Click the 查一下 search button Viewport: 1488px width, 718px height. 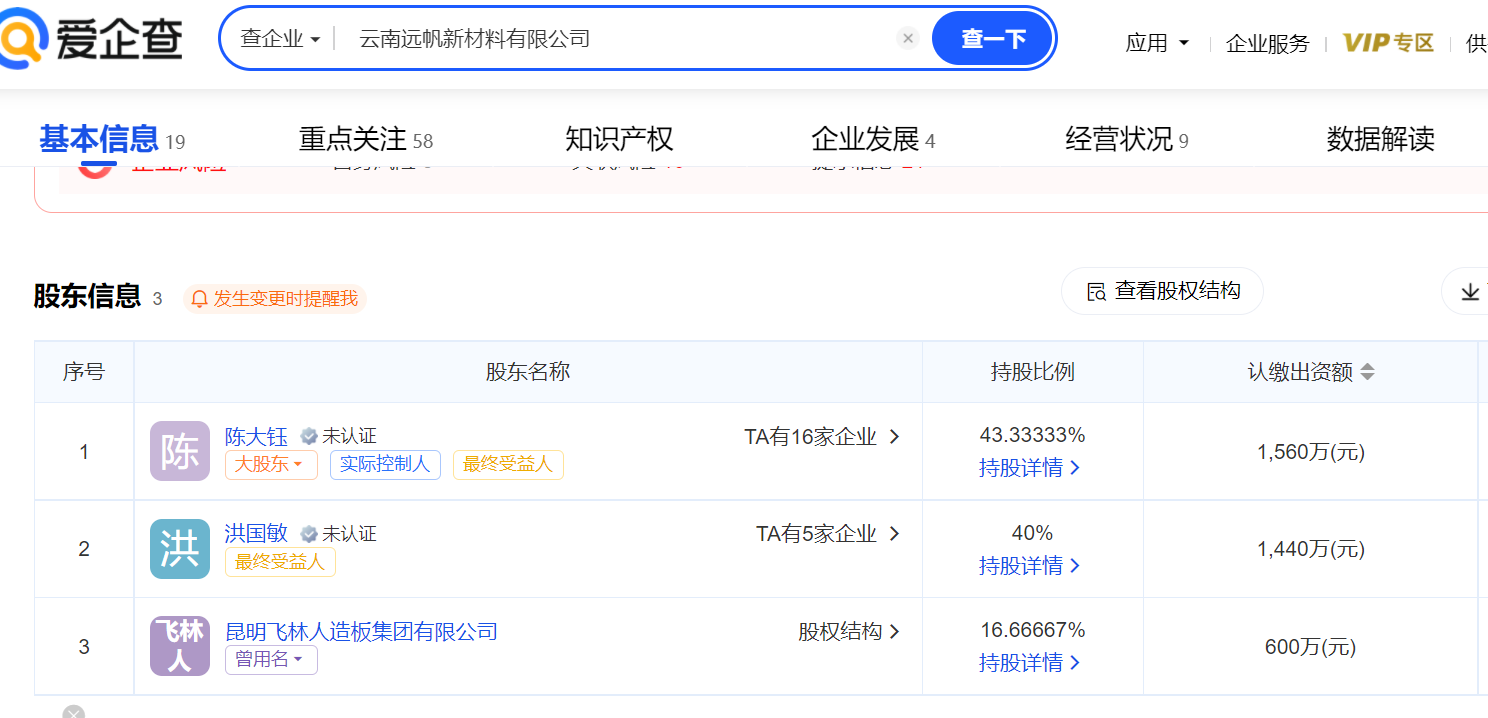point(993,39)
